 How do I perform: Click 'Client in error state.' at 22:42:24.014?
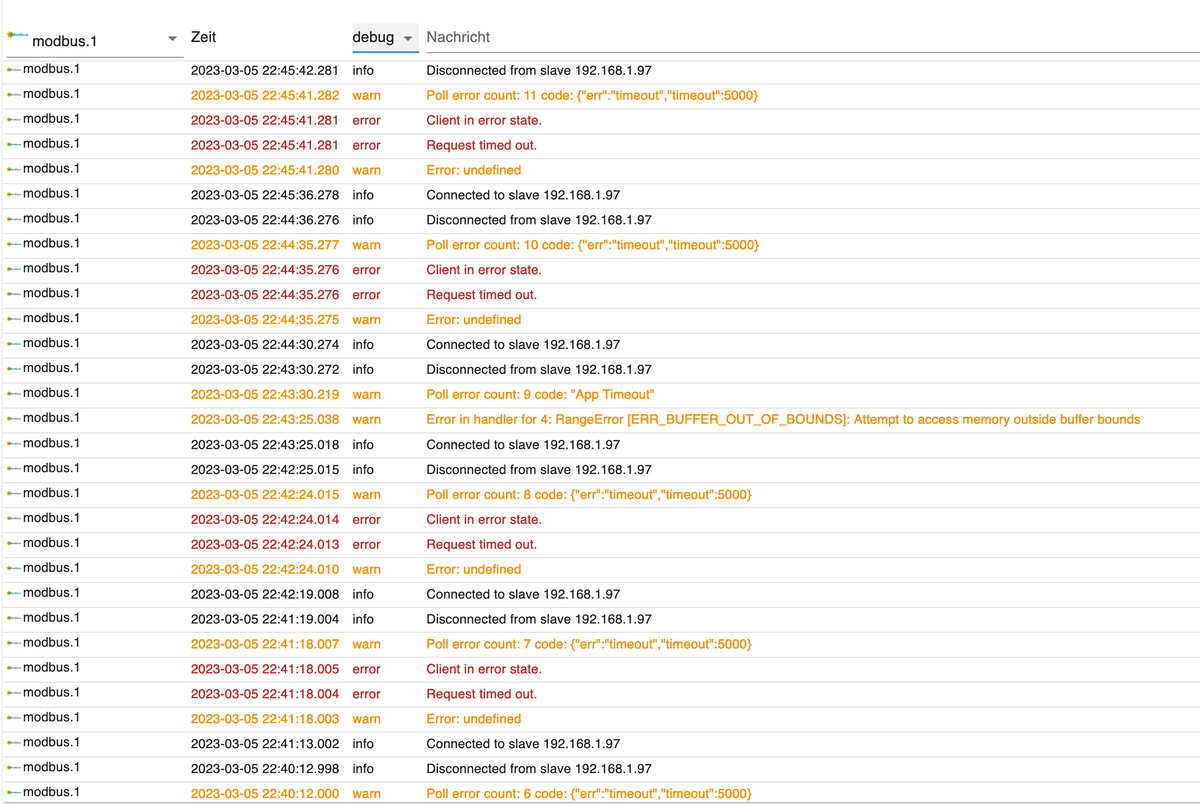click(x=484, y=519)
